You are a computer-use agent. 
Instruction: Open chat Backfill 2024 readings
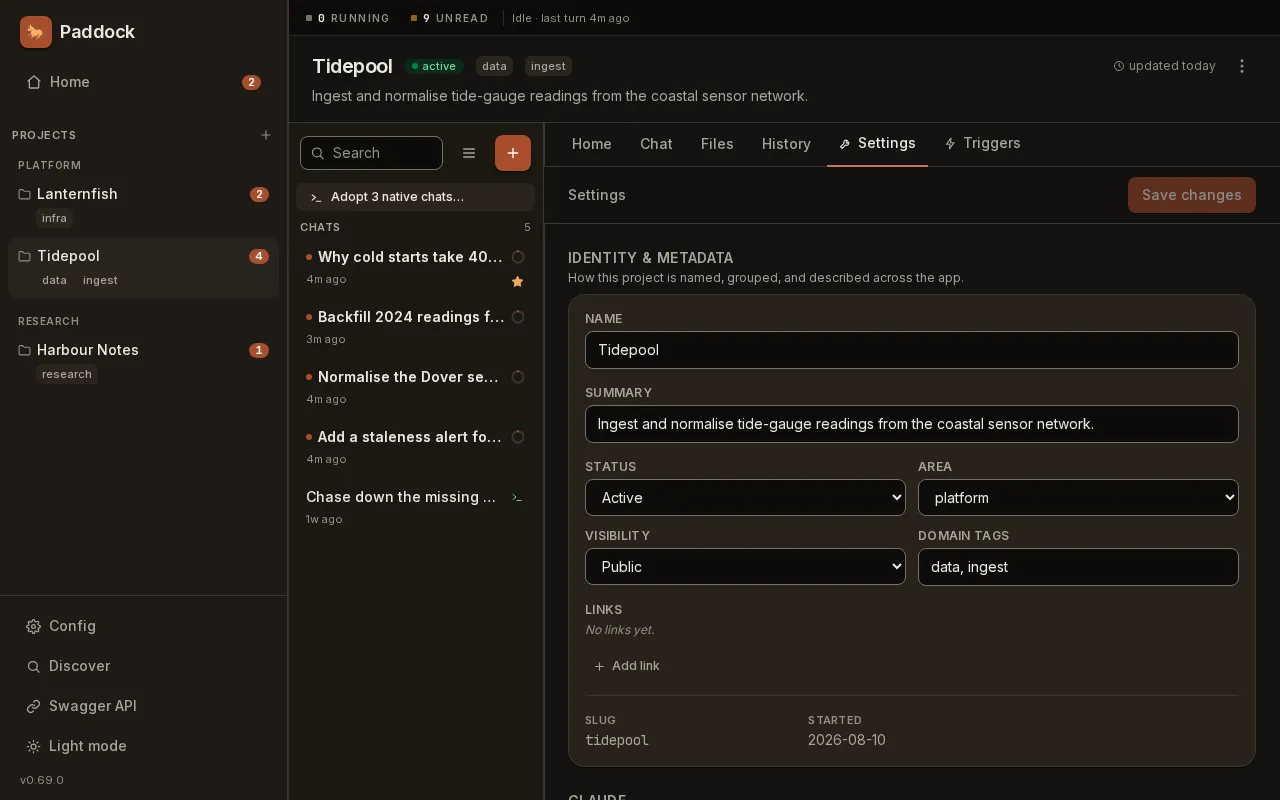pyautogui.click(x=415, y=327)
